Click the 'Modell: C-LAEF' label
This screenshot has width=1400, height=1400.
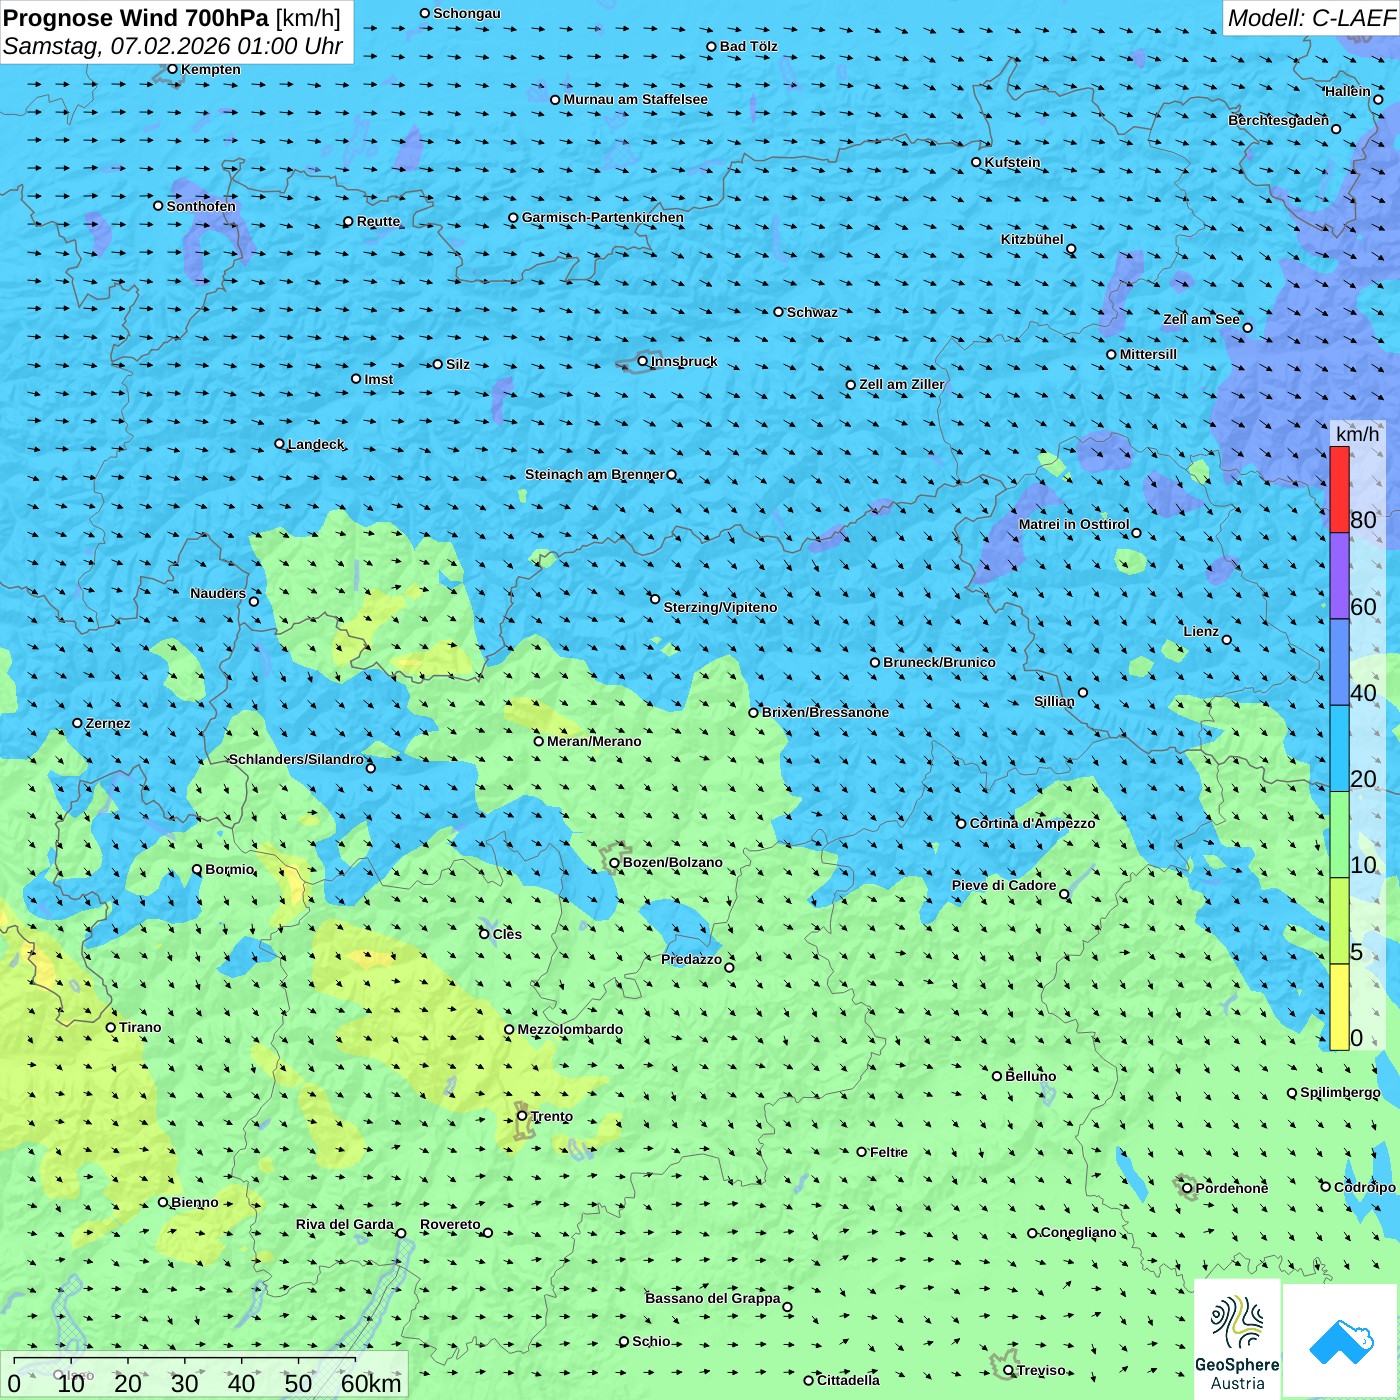(1311, 18)
